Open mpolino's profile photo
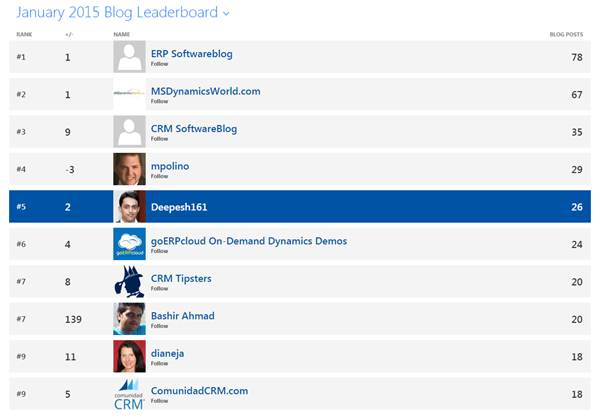Viewport: 602px width, 418px height. click(129, 169)
